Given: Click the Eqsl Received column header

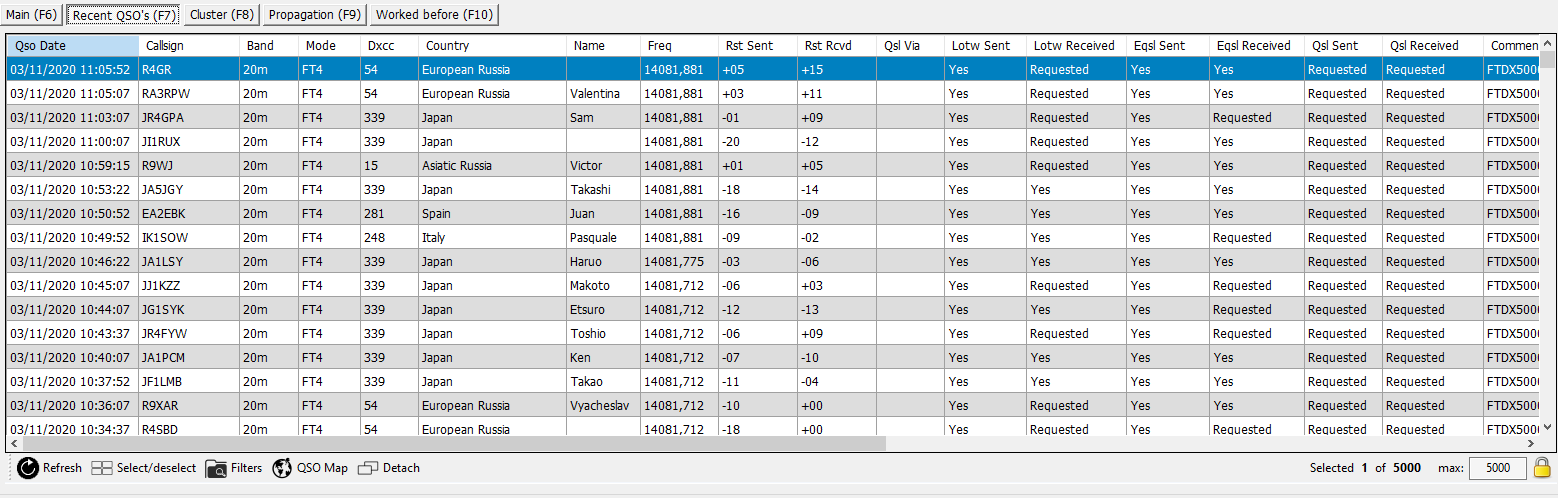Looking at the screenshot, I should pos(1256,46).
